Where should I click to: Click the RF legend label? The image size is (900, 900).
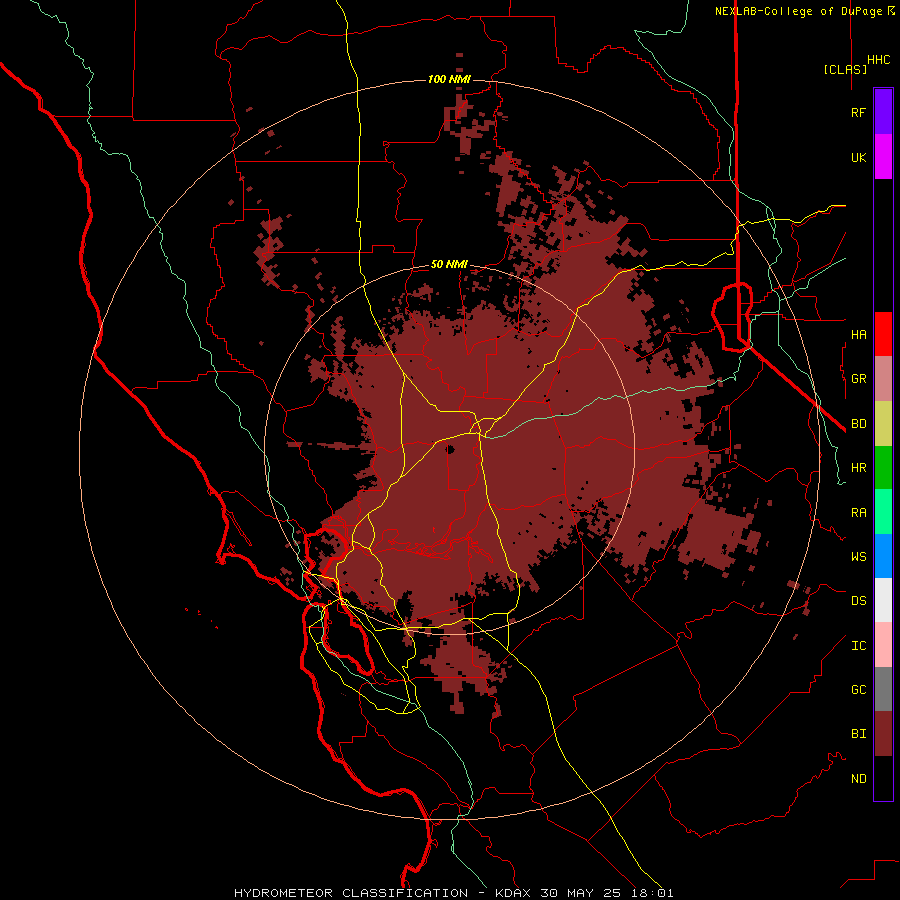tap(858, 112)
